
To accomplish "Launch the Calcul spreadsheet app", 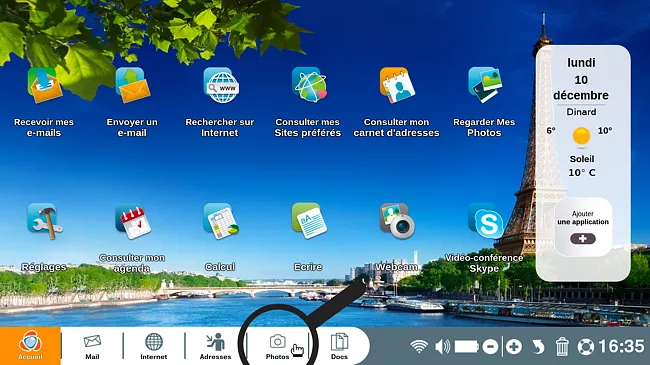I will pos(221,221).
